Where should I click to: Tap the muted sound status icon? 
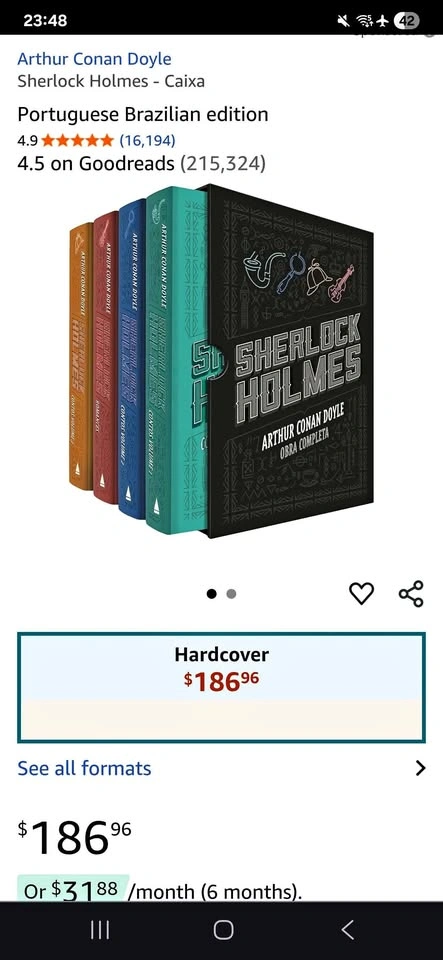tap(344, 21)
